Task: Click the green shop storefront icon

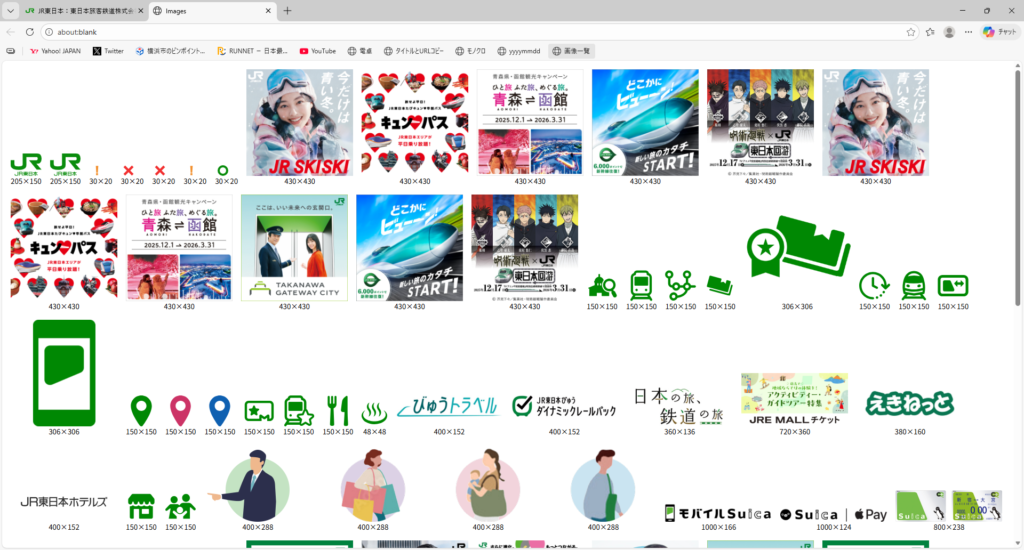Action: click(141, 506)
